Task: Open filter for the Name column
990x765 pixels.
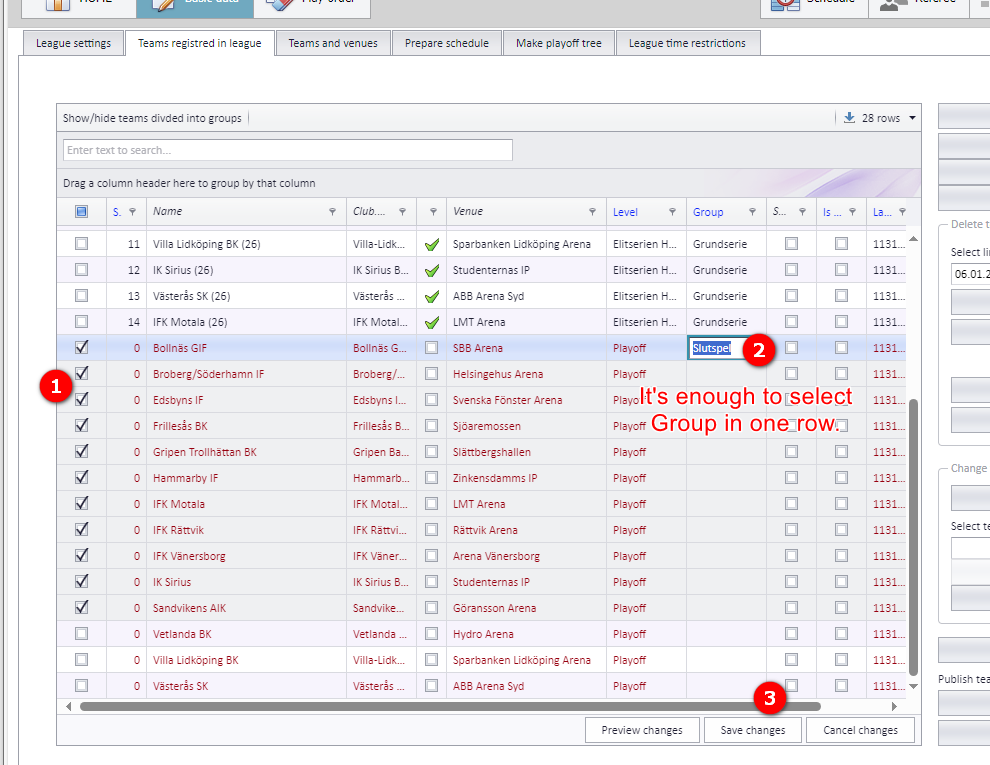Action: point(332,212)
